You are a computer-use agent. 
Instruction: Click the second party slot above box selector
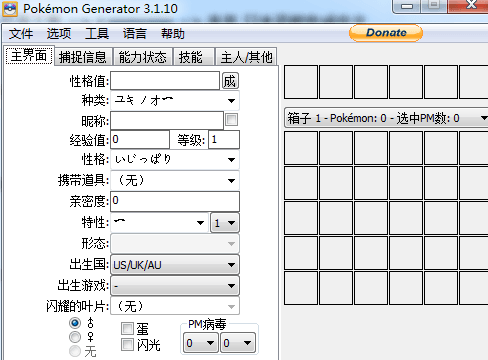[336, 82]
